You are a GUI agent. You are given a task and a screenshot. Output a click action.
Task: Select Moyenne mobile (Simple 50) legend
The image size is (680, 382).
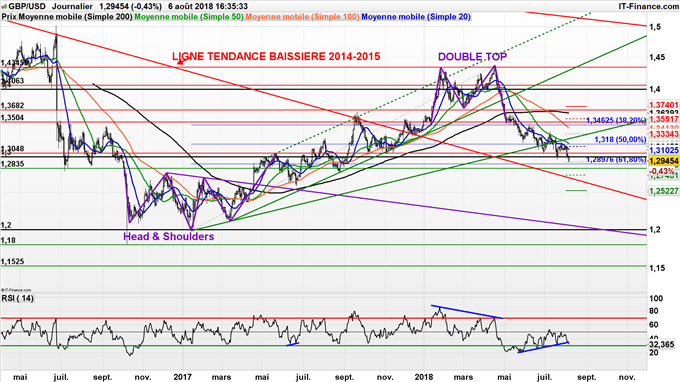(x=189, y=16)
